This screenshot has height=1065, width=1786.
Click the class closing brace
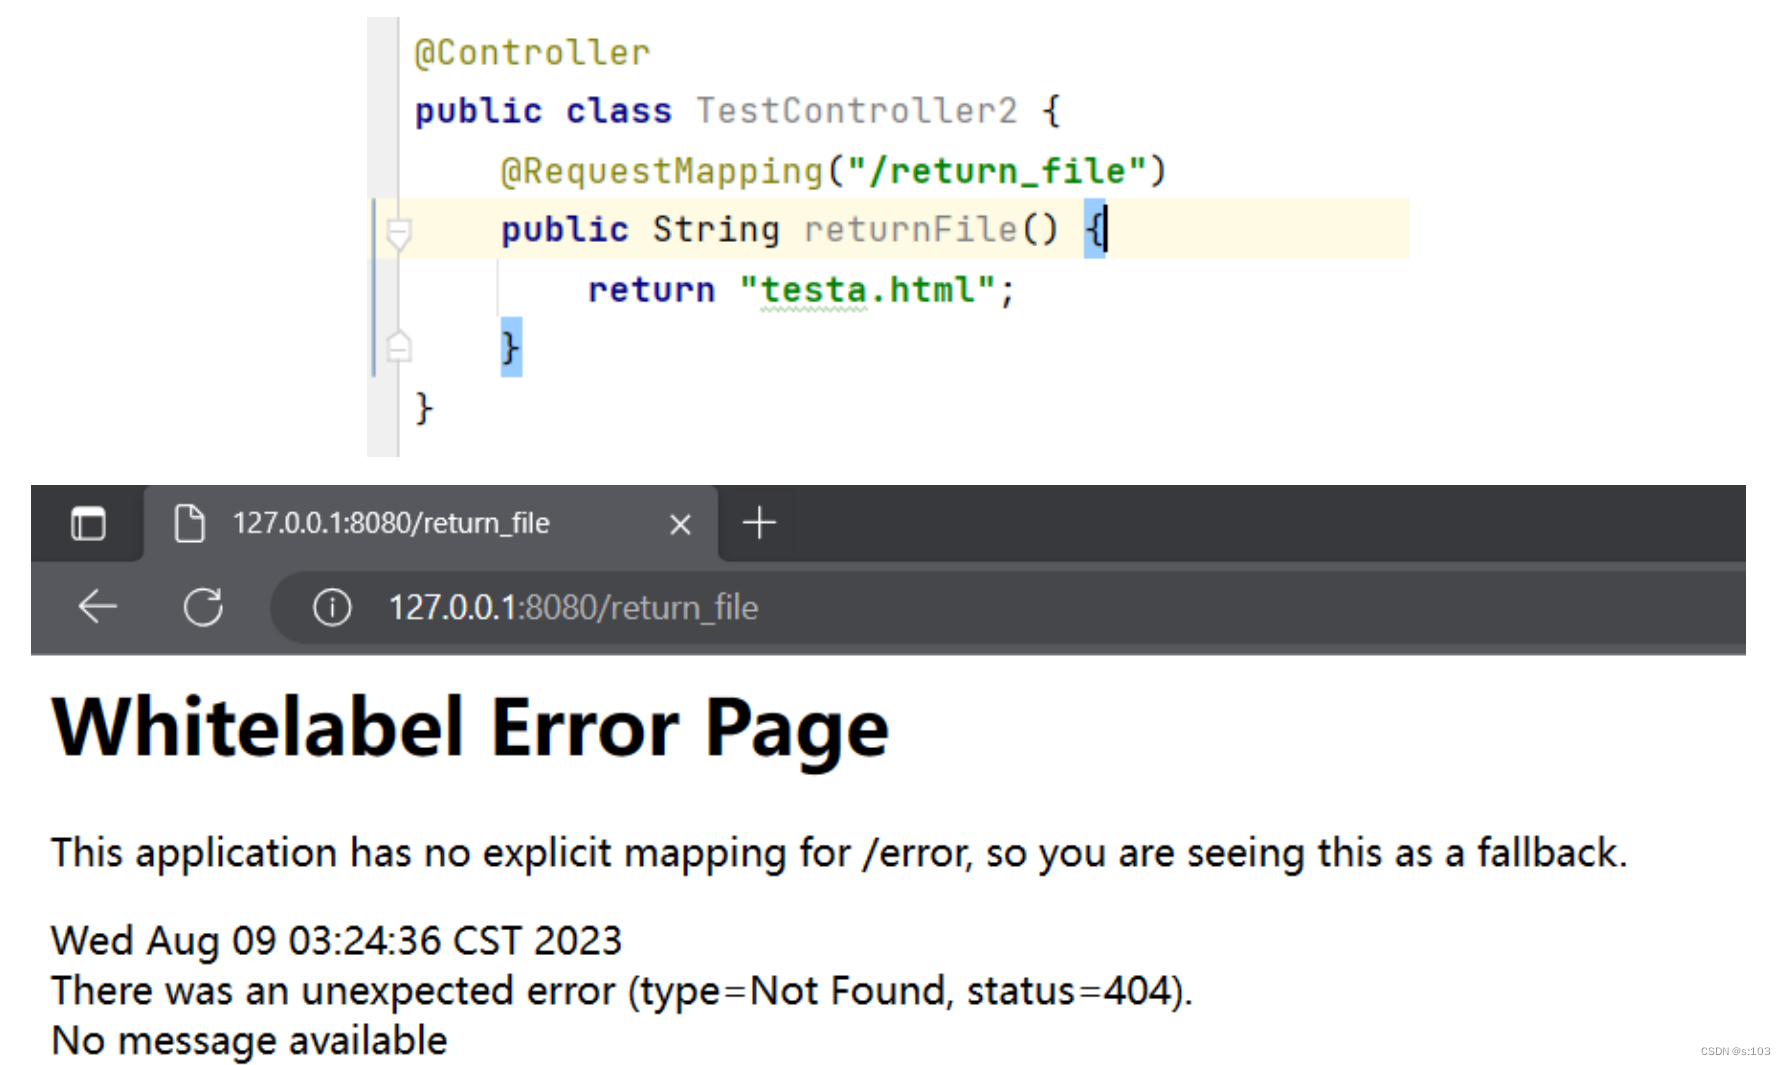pyautogui.click(x=424, y=408)
